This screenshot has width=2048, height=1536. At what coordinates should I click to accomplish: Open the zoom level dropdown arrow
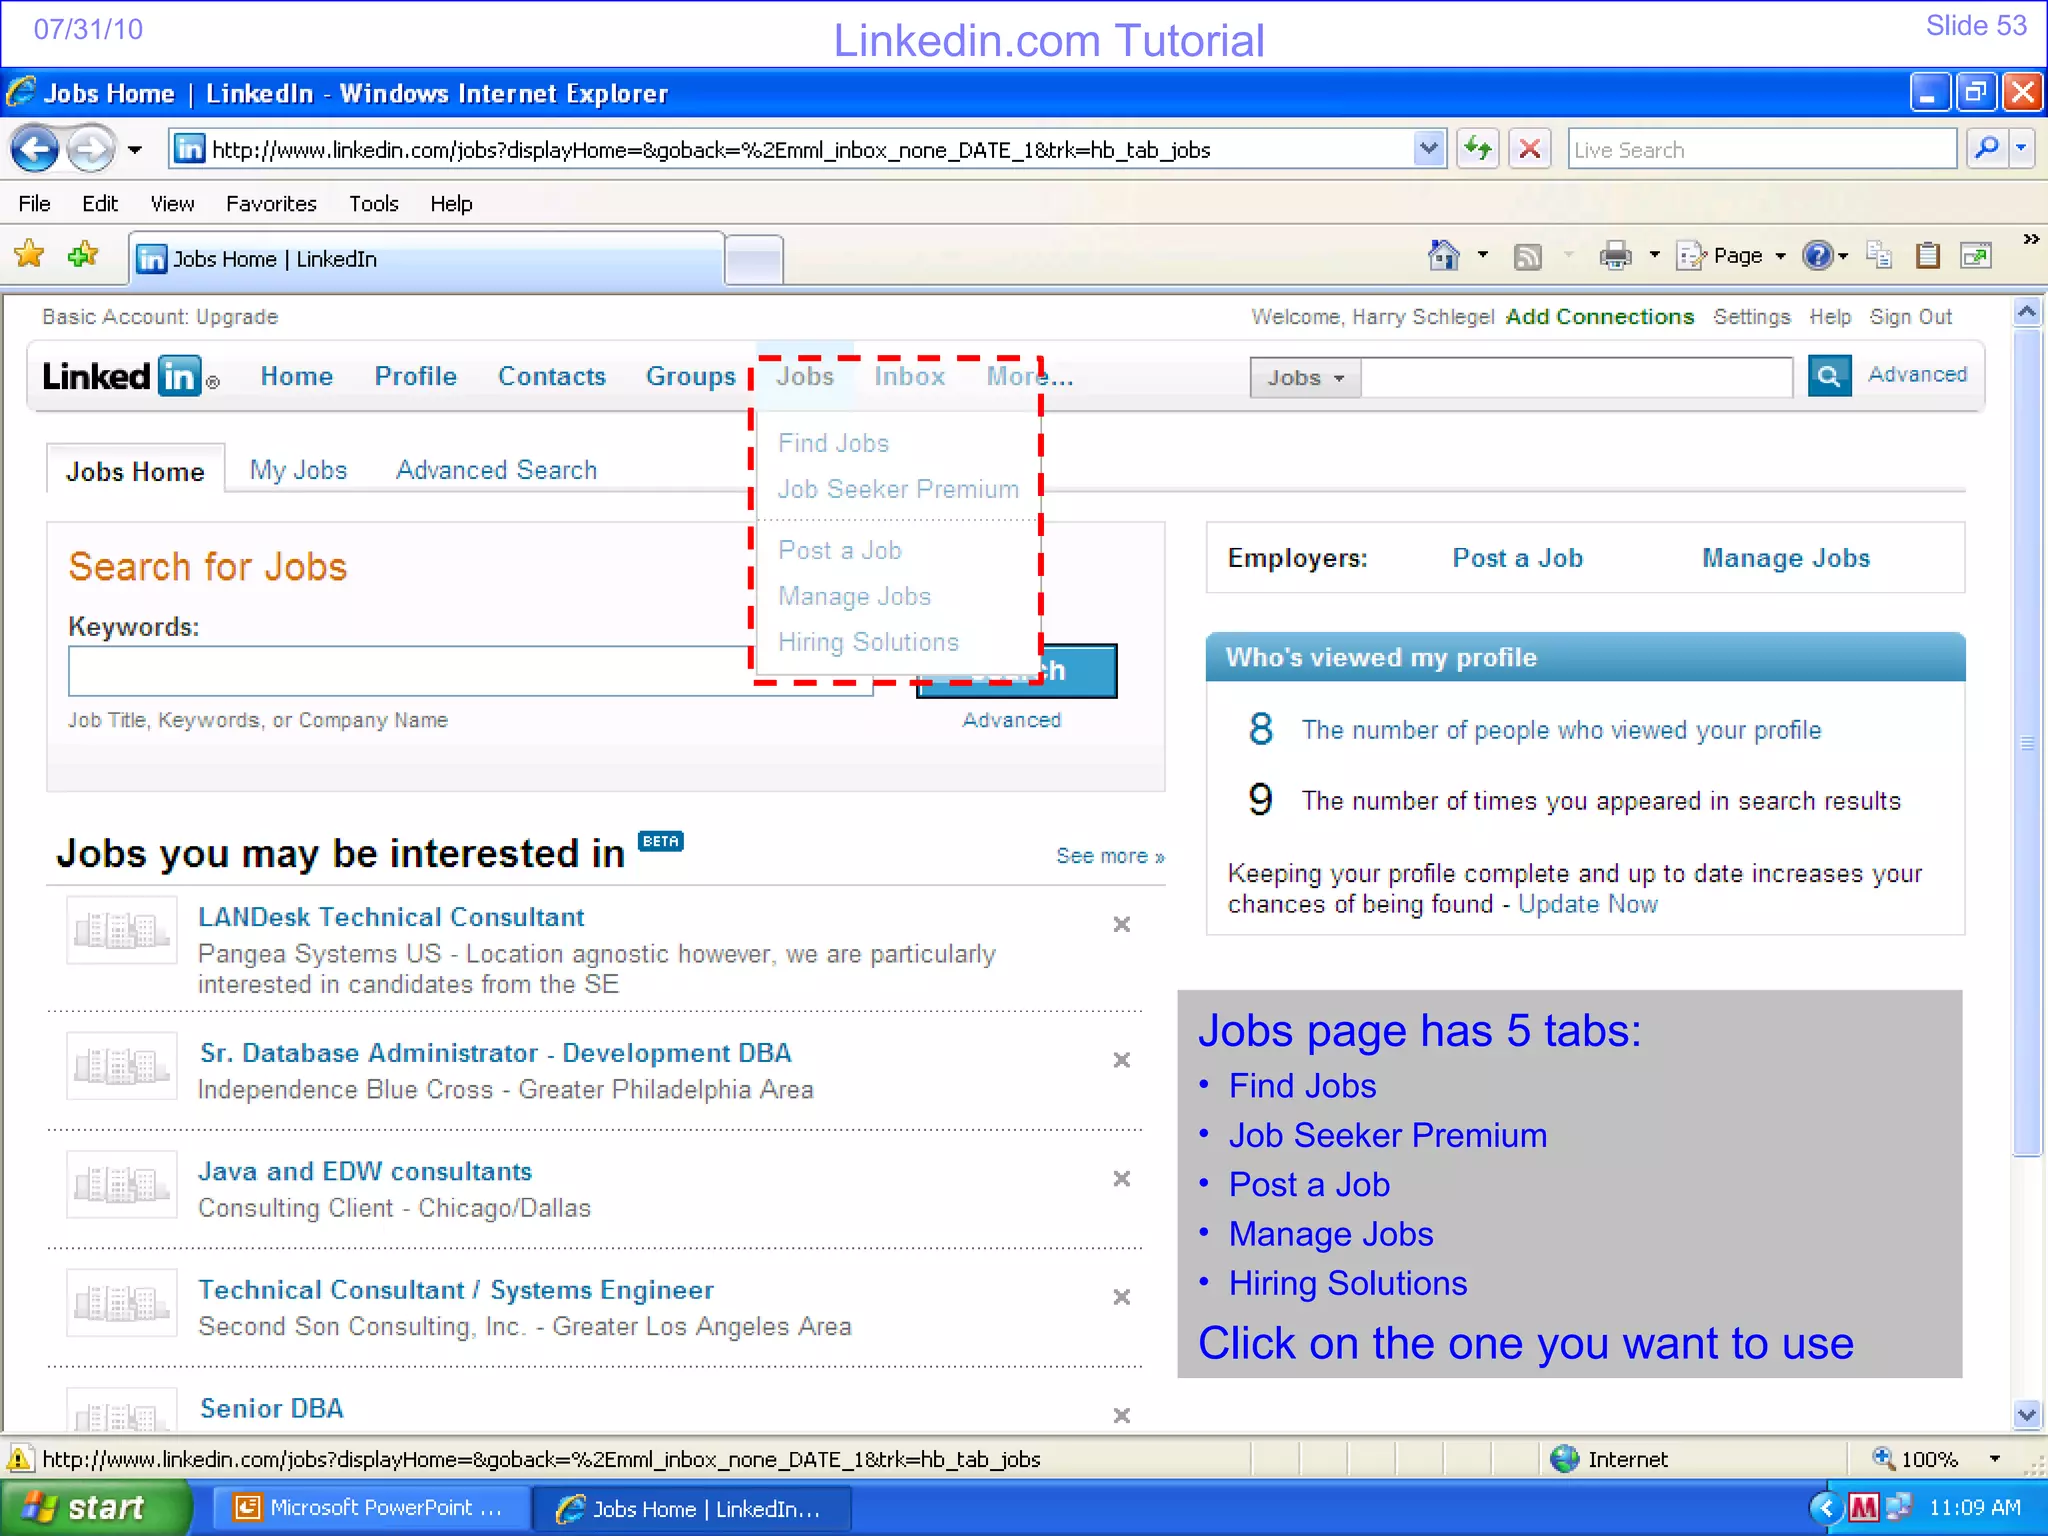click(x=1995, y=1459)
